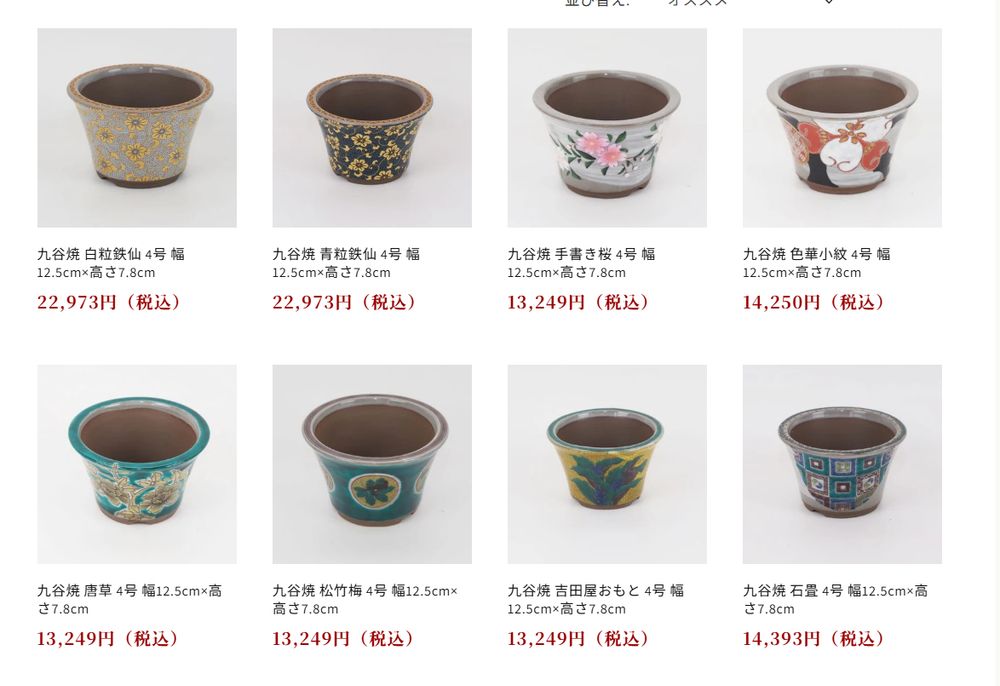
Task: View the 石畳 checkered pot photo
Action: point(842,464)
